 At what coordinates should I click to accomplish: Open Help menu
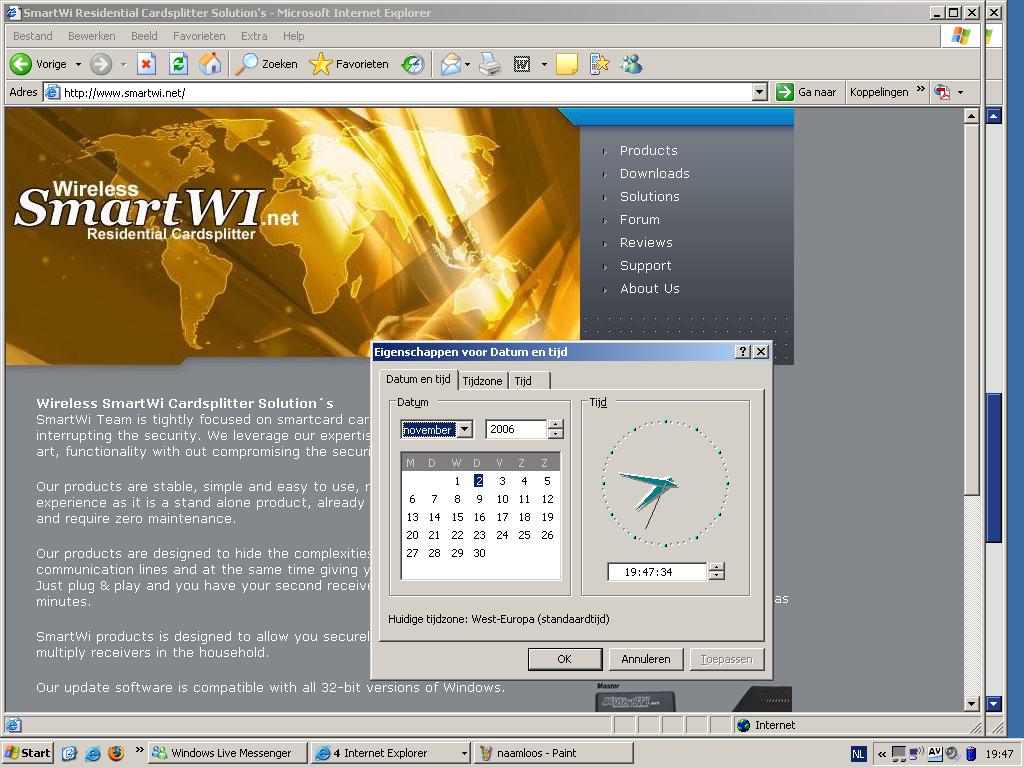click(293, 36)
